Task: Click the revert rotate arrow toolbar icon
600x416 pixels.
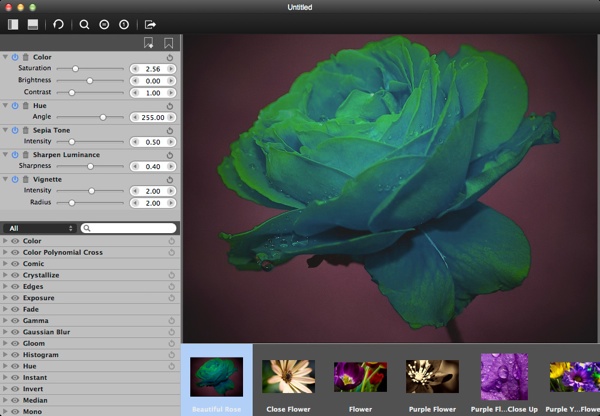Action: (x=58, y=24)
